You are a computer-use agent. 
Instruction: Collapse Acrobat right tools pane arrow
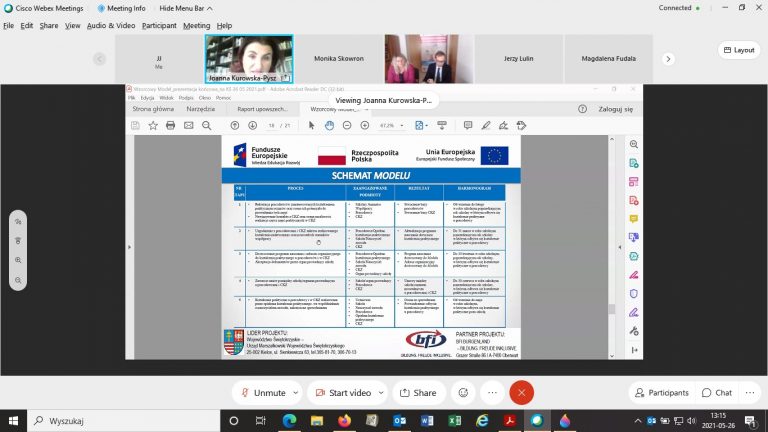pyautogui.click(x=620, y=247)
